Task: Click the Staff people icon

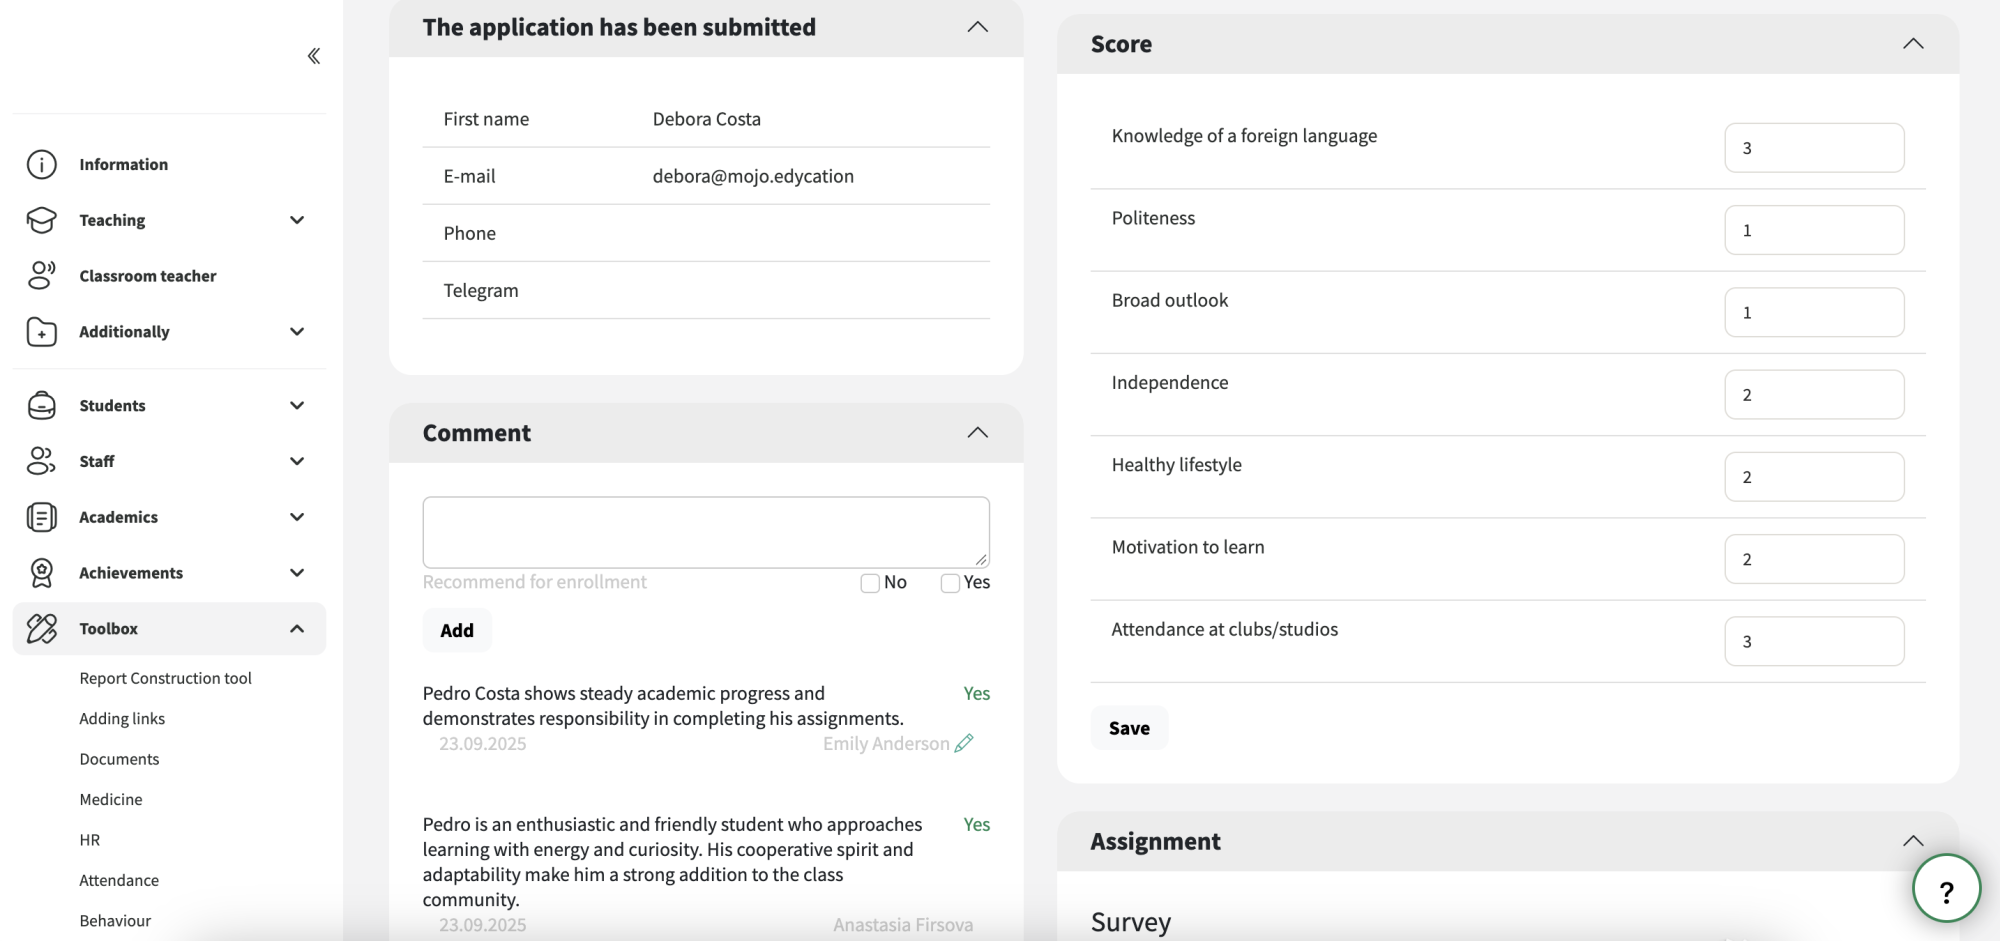Action: pyautogui.click(x=41, y=461)
